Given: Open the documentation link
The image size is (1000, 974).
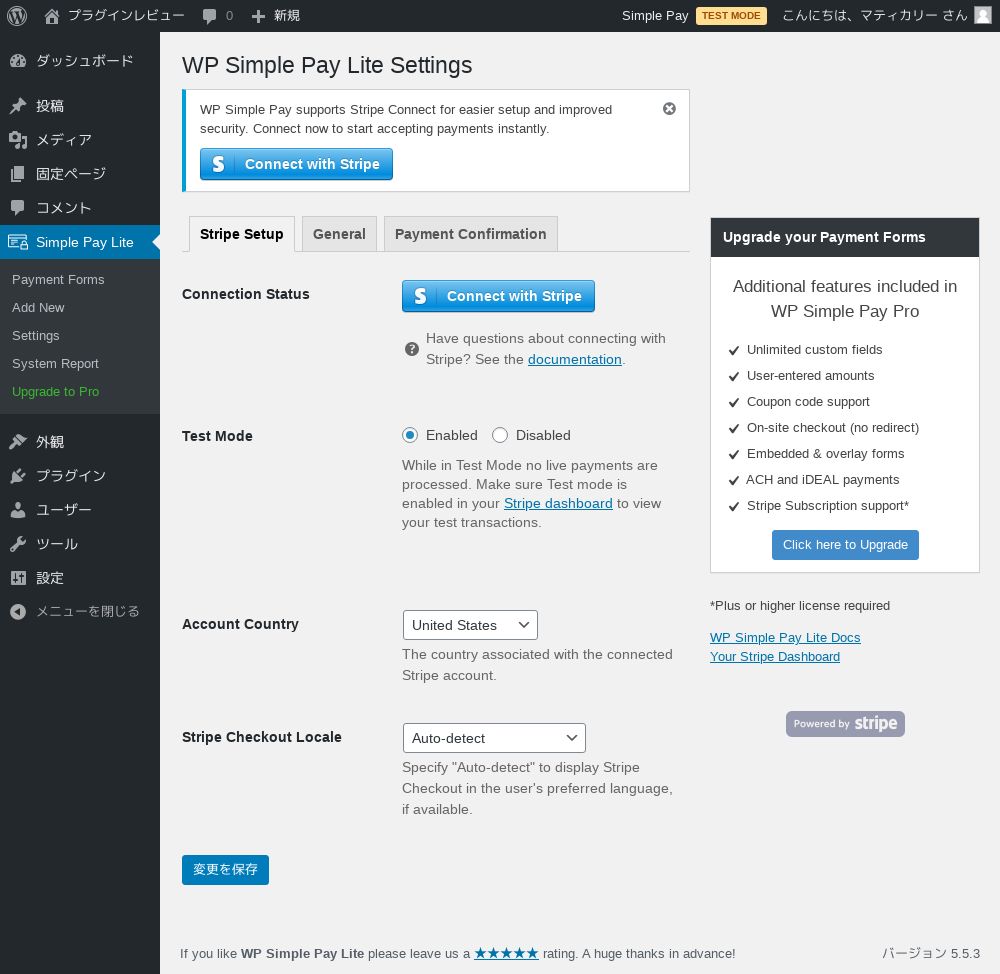Looking at the screenshot, I should pos(575,359).
